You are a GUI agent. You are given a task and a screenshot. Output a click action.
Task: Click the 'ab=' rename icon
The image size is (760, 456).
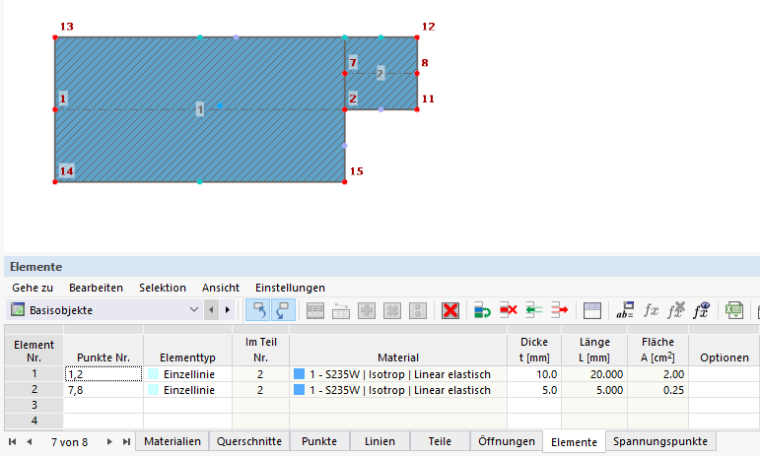click(x=625, y=310)
